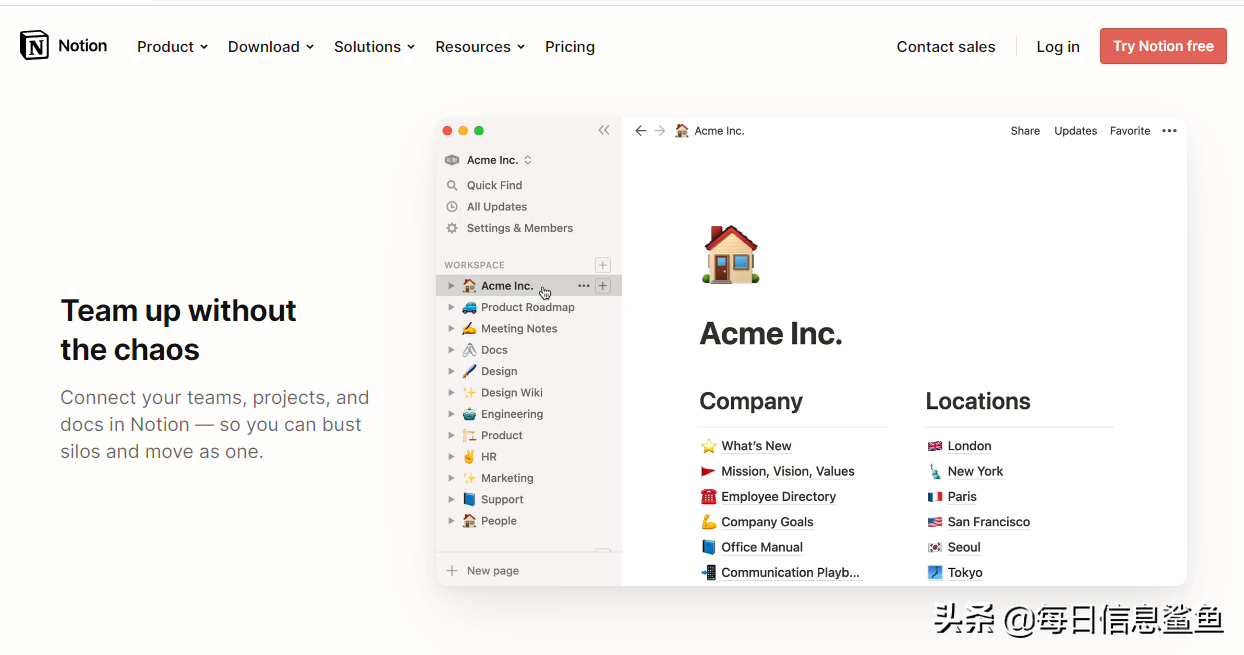Screen dimensions: 1244x655
Task: Click the US flag beside San Francisco
Action: point(935,522)
